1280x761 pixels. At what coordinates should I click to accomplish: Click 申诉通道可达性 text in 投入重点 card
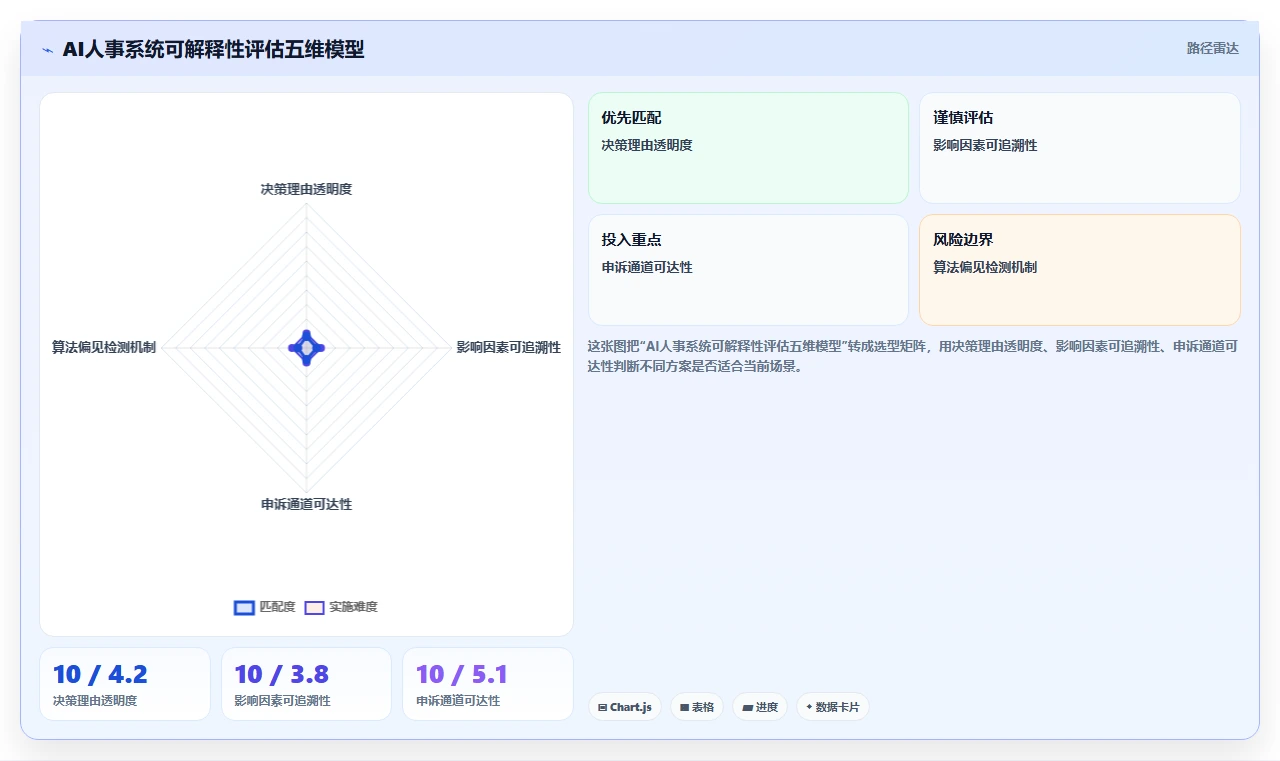coord(647,267)
